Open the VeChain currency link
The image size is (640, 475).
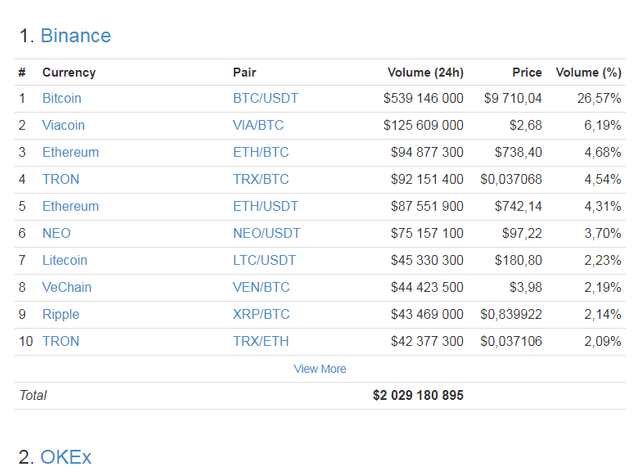pos(66,287)
